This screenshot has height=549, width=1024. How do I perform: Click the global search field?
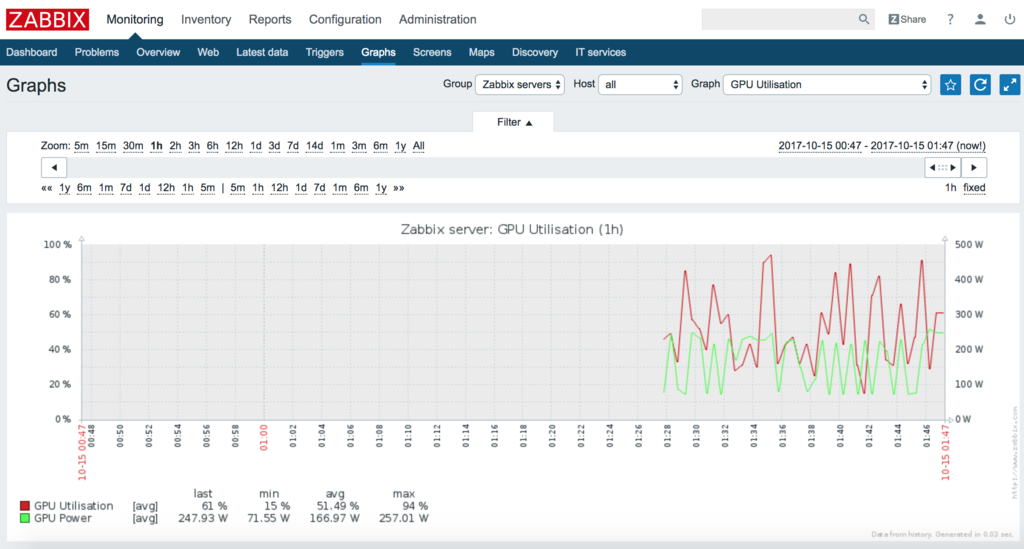(x=778, y=20)
